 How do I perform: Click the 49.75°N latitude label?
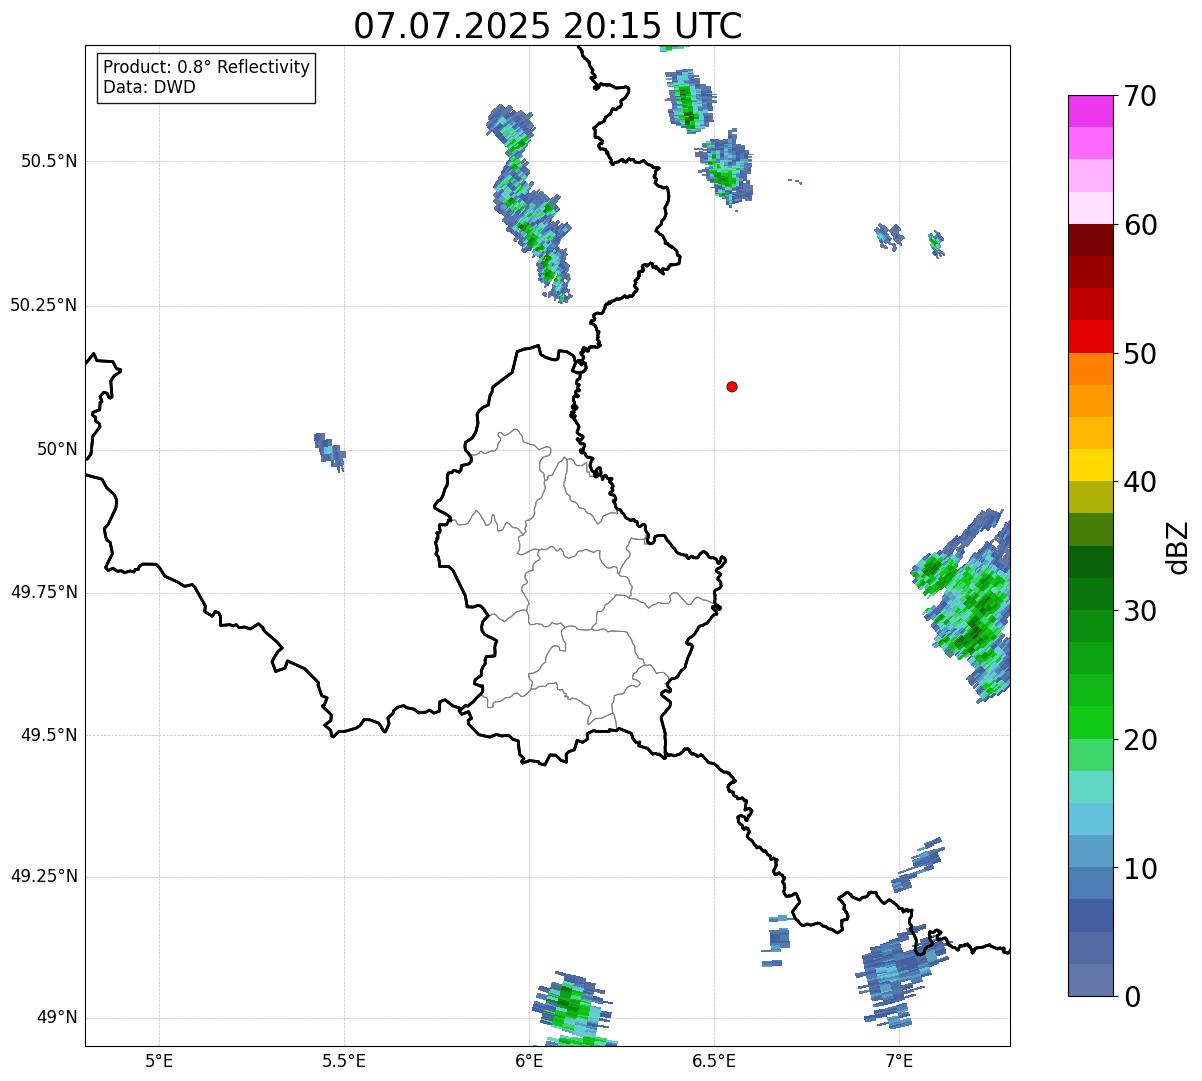pos(43,592)
